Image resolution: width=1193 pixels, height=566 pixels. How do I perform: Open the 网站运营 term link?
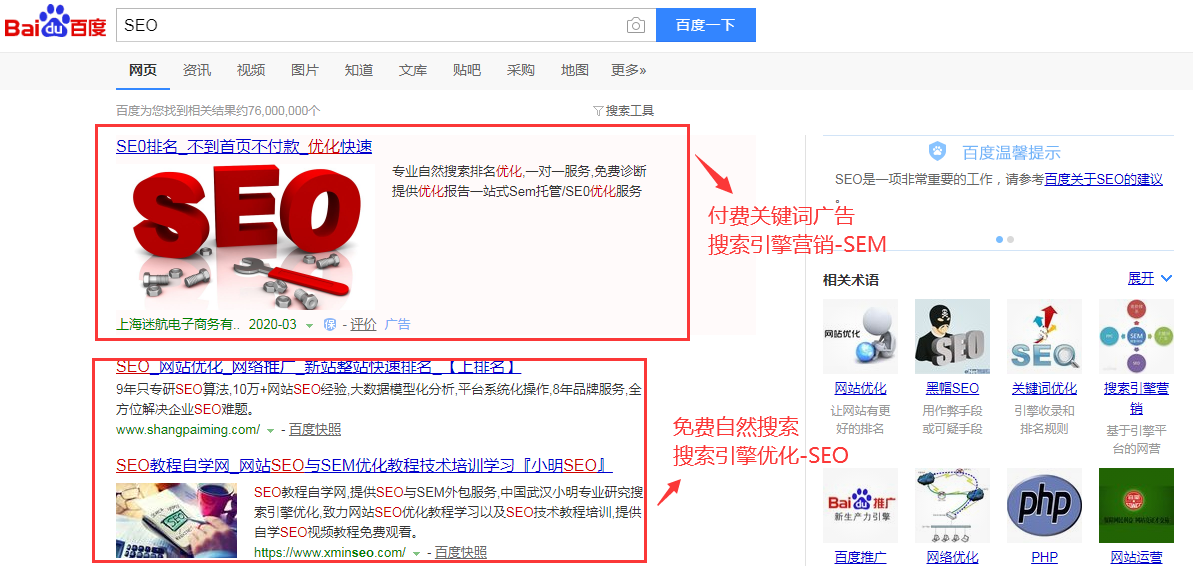[1137, 557]
